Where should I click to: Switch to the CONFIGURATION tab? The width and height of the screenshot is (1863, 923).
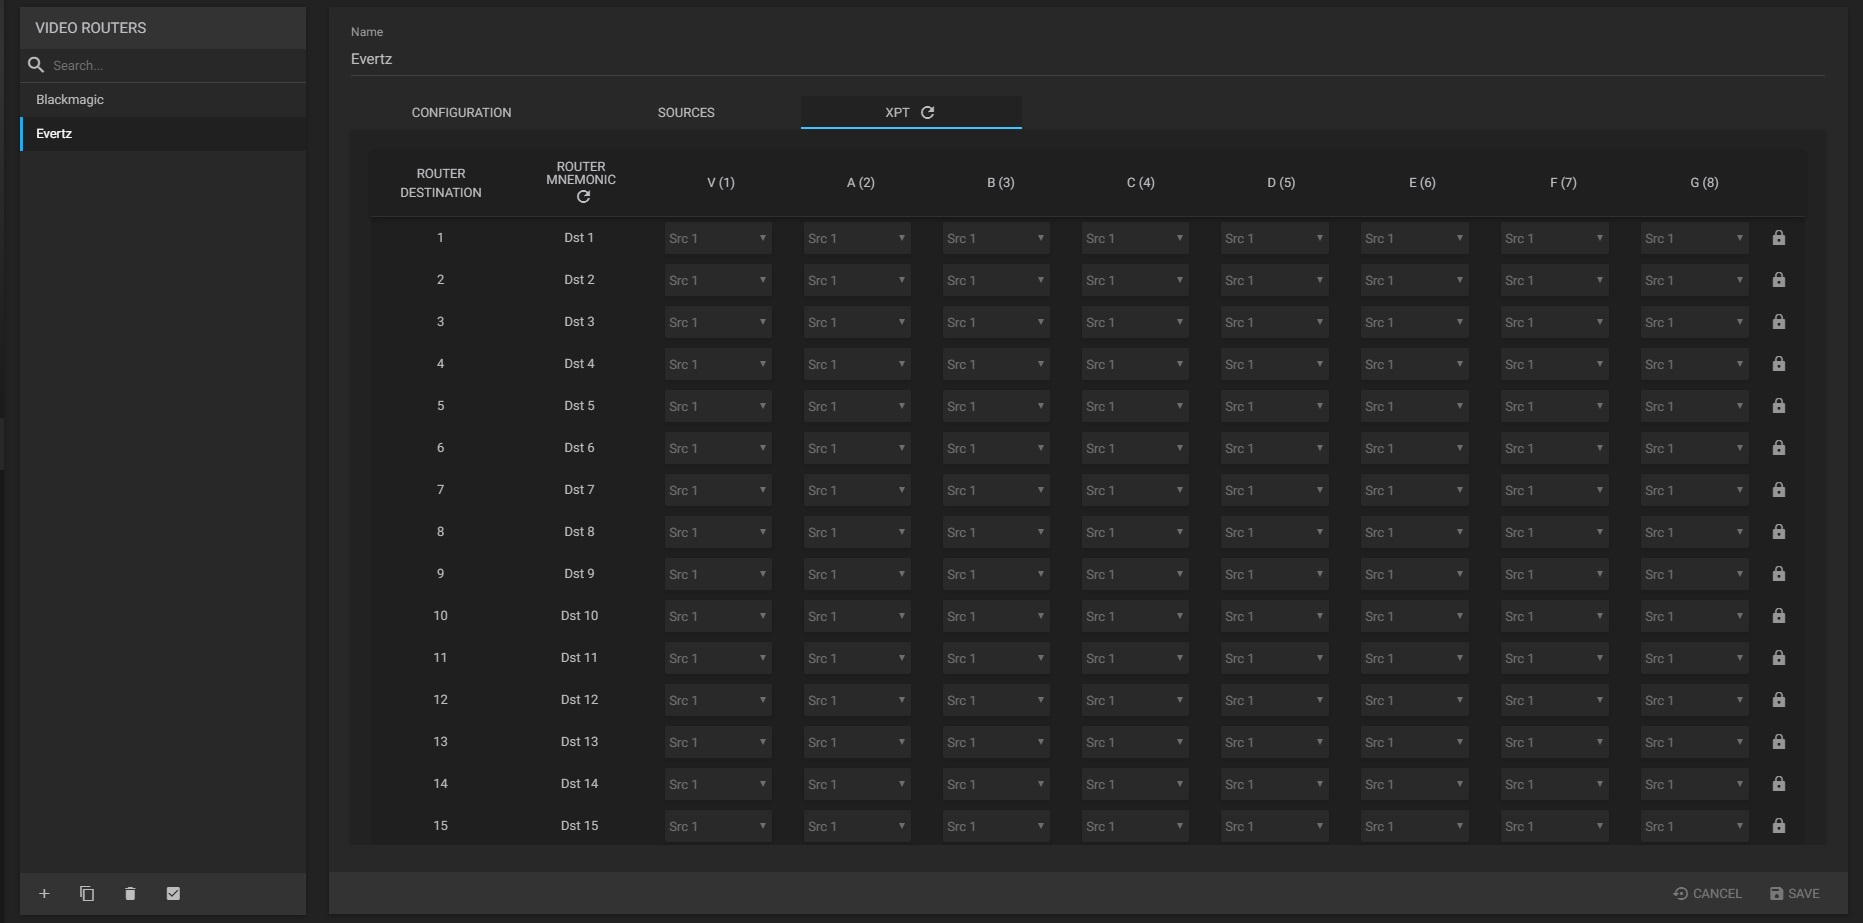[x=461, y=112]
